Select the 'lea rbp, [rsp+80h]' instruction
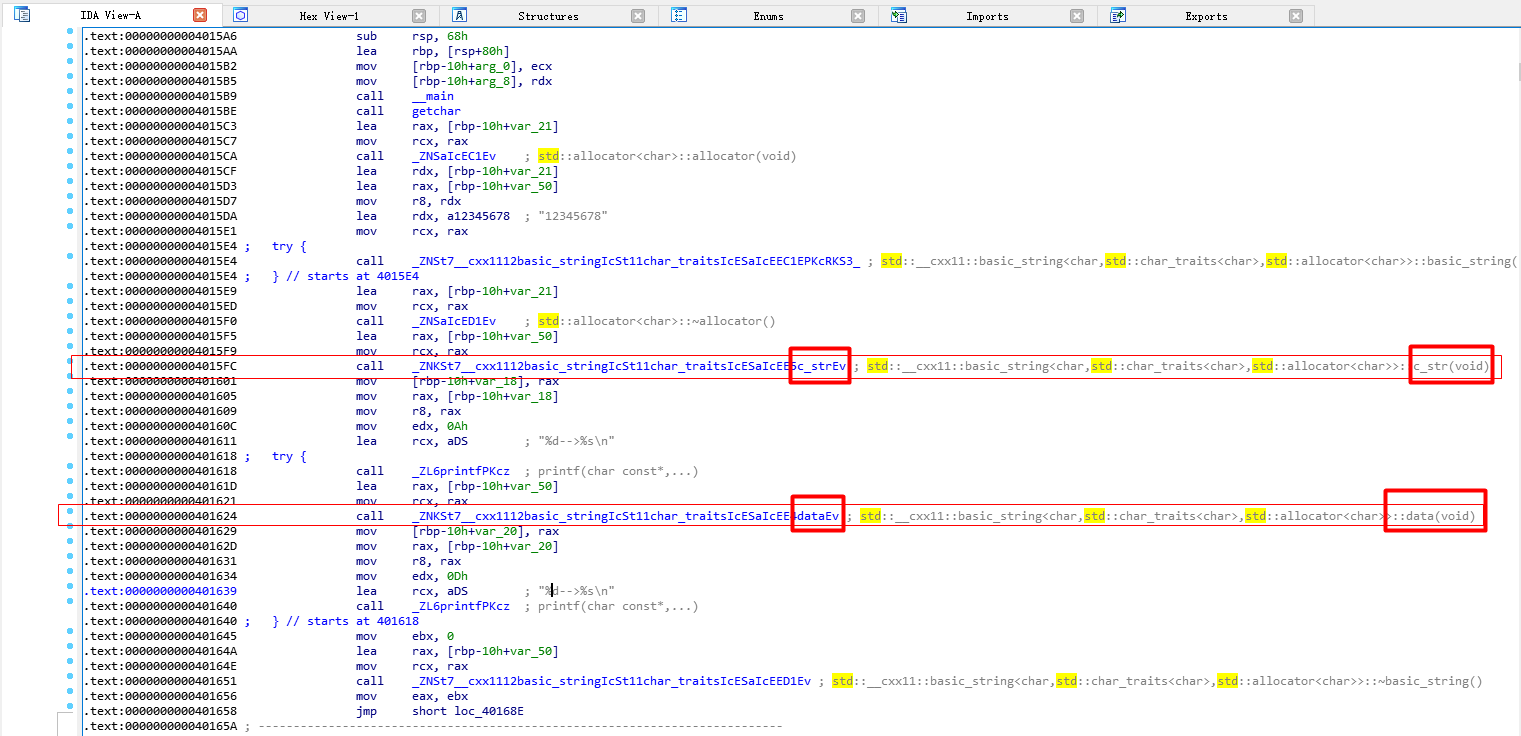The width and height of the screenshot is (1521, 736). click(433, 51)
